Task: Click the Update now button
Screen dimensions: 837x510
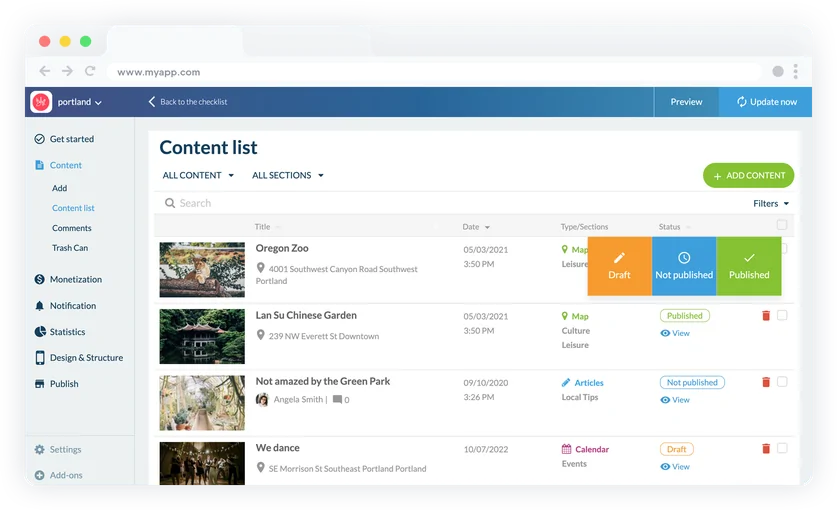Action: click(x=766, y=102)
